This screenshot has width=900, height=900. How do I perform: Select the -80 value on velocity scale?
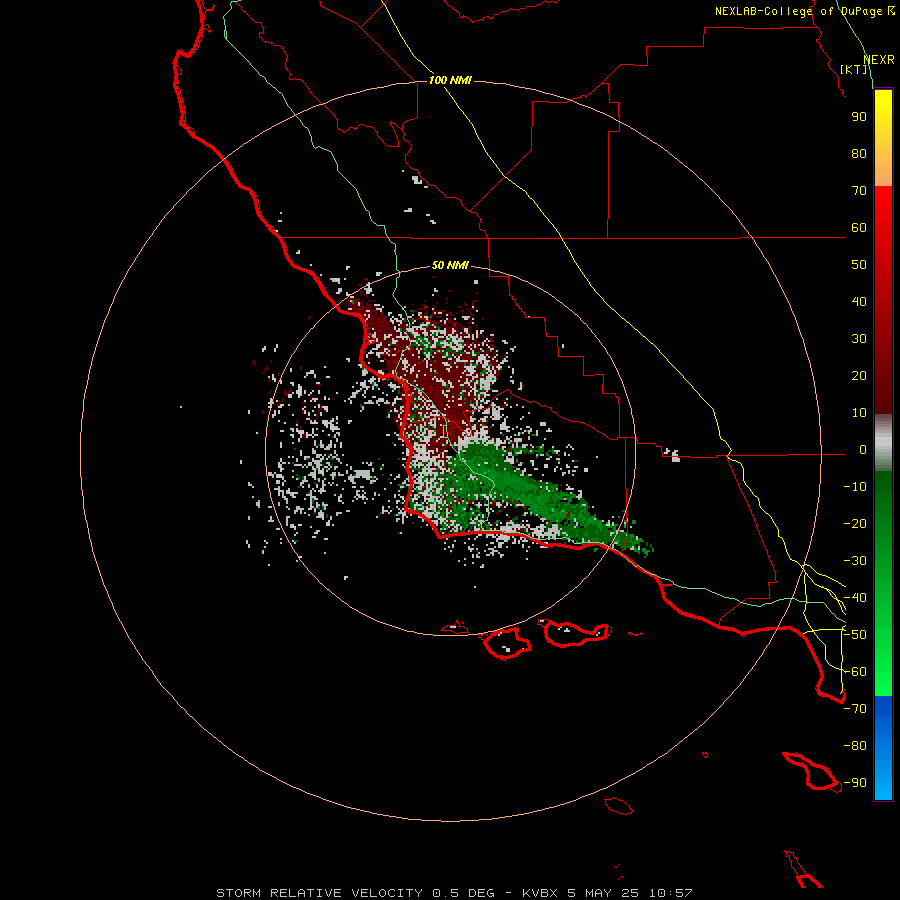coord(855,746)
